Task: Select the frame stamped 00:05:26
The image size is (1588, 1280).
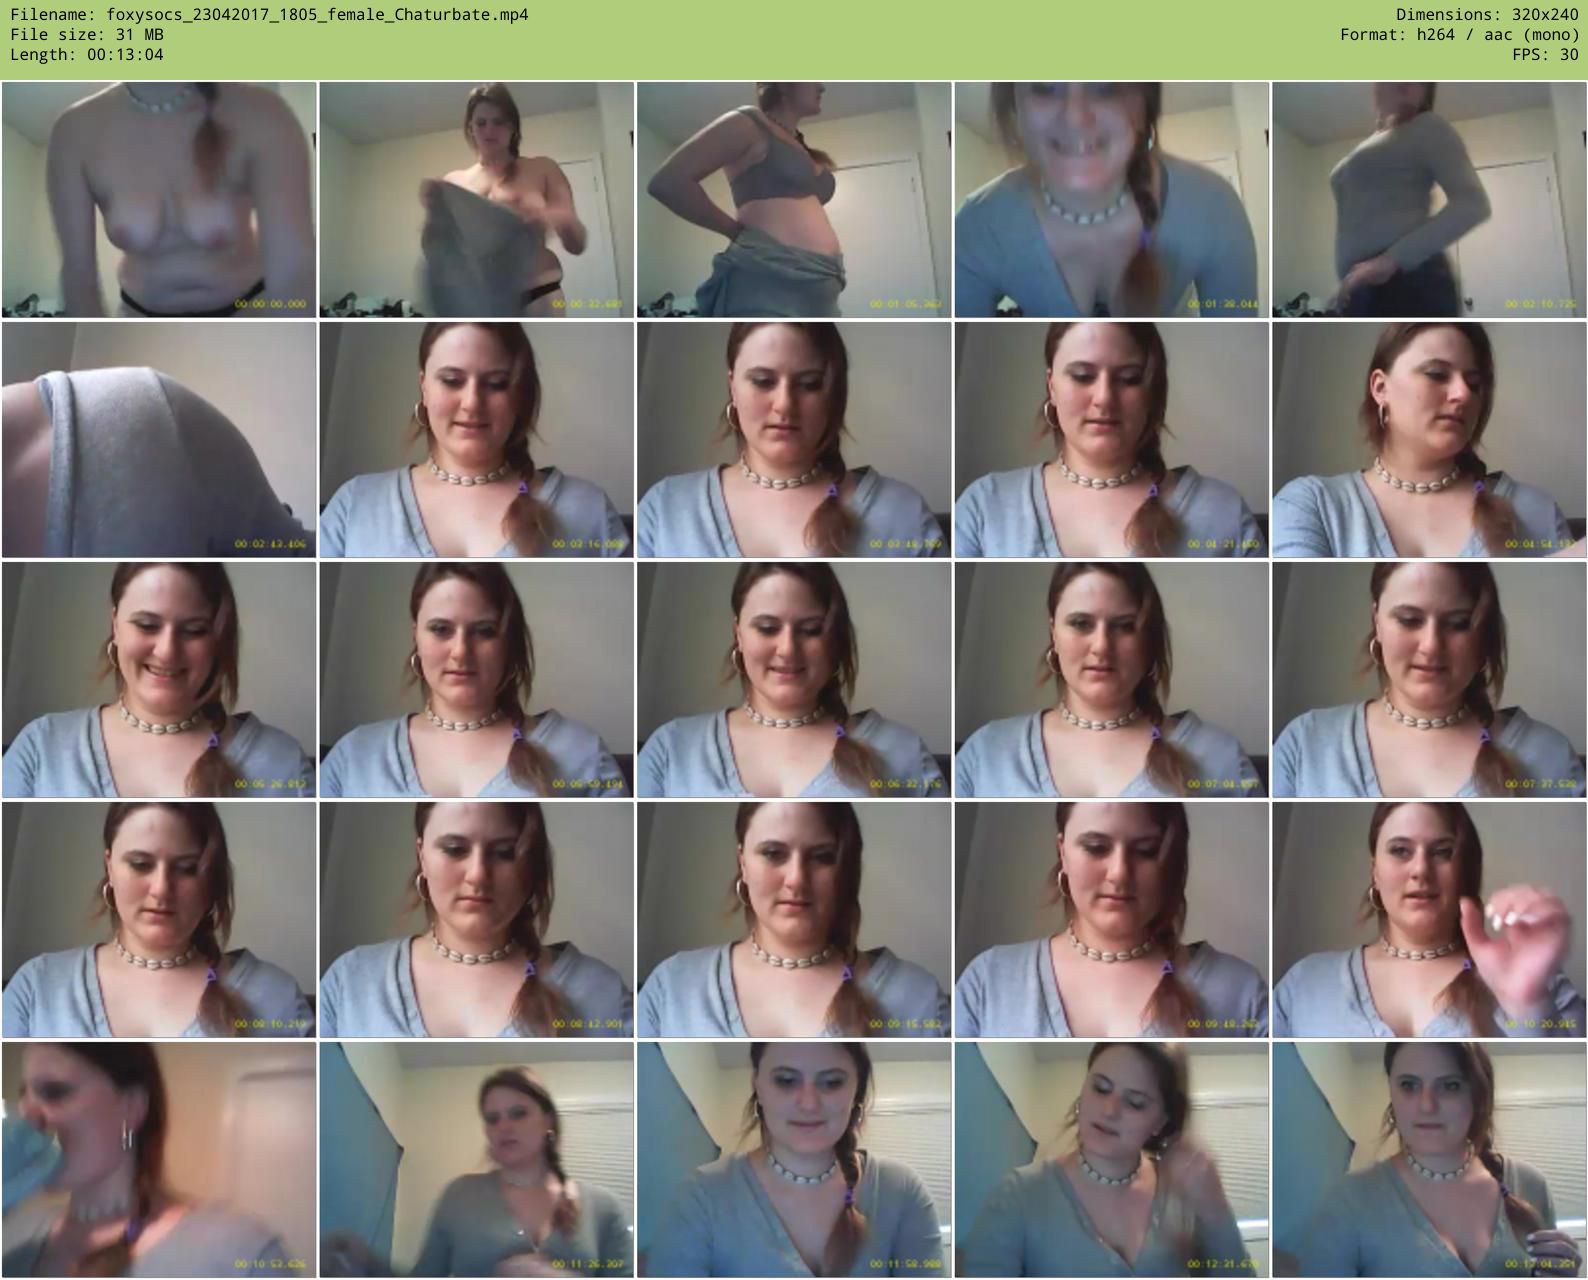Action: pyautogui.click(x=159, y=680)
